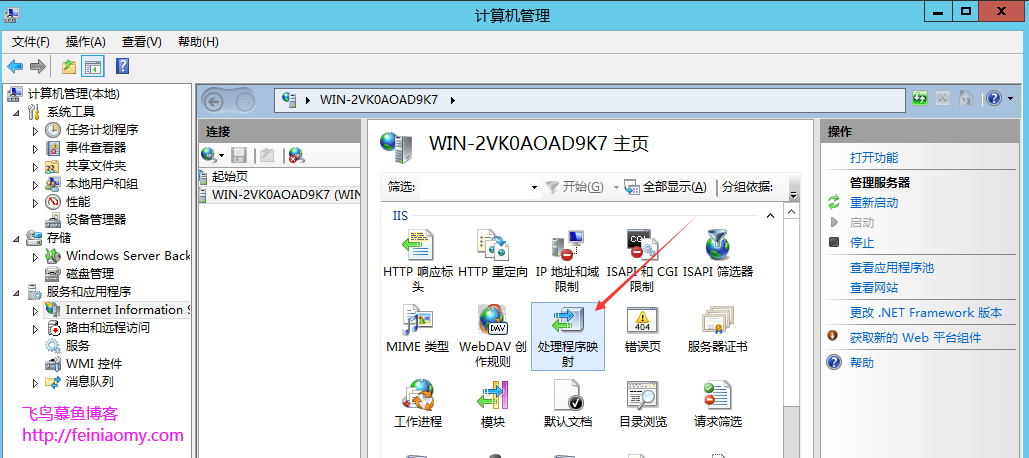Select 磁盘管理 in the tree
1029x458 pixels.
(x=90, y=274)
